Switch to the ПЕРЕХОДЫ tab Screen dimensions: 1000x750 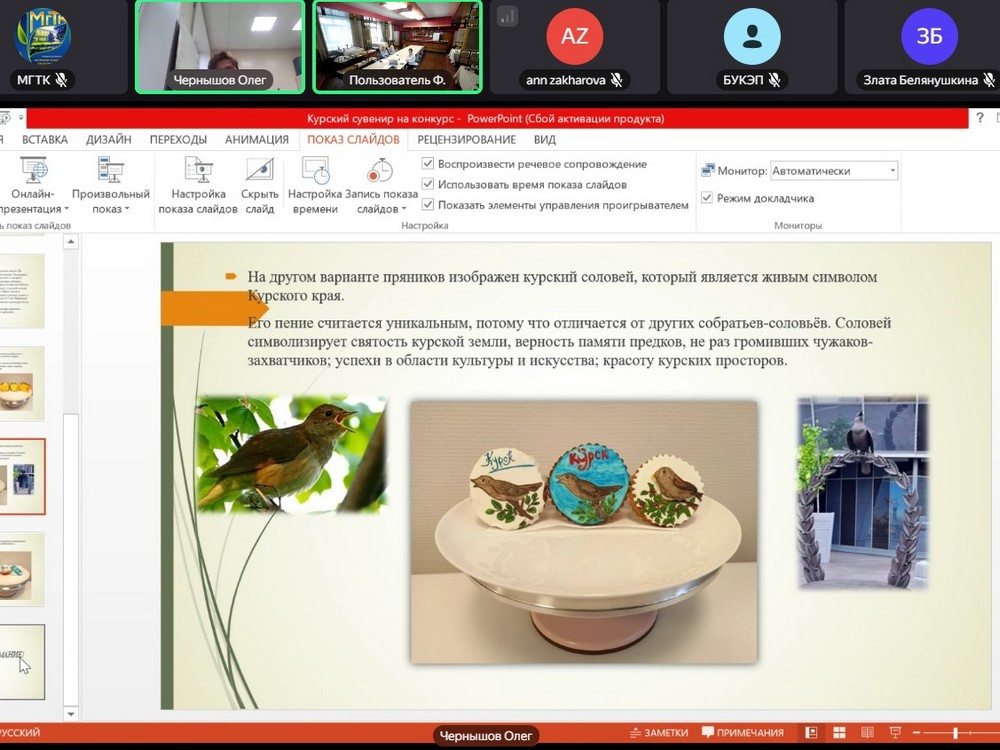click(178, 140)
